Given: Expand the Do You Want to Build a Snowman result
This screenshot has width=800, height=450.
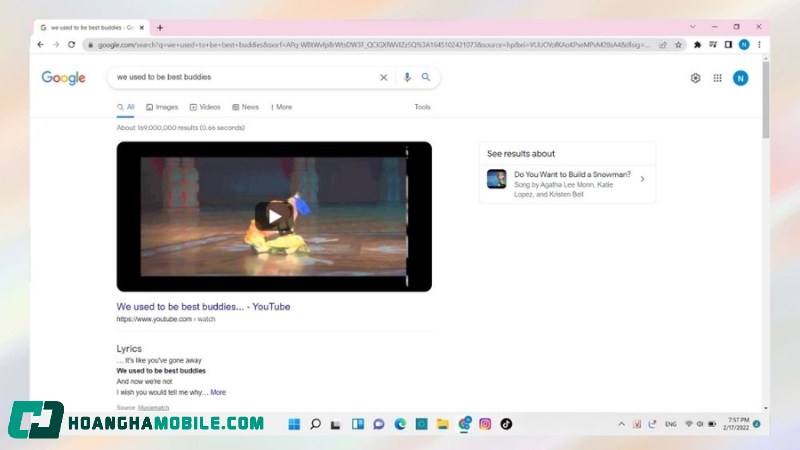Looking at the screenshot, I should (x=642, y=179).
